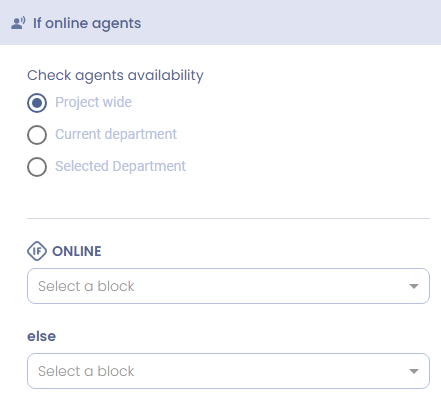Screen dimensions: 441x398
Task: Click placeholder text in else block selector
Action: click(86, 371)
